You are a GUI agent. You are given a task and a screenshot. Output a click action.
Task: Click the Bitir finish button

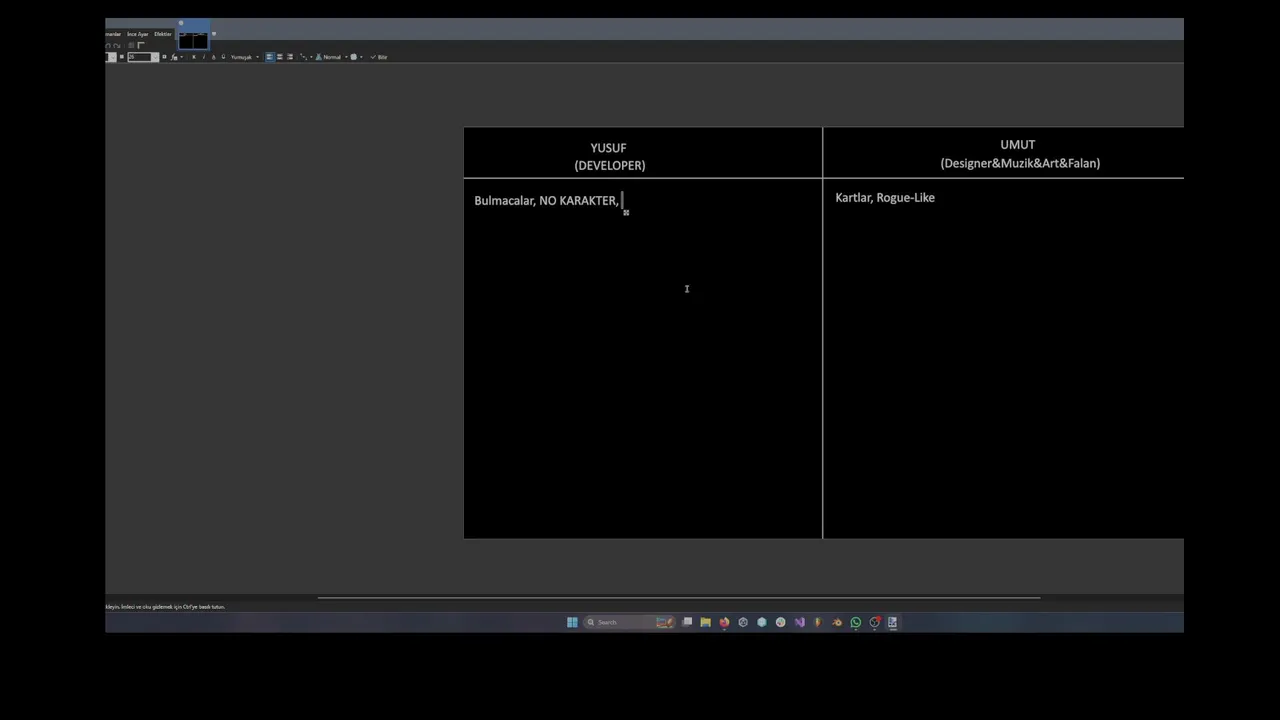(x=379, y=57)
